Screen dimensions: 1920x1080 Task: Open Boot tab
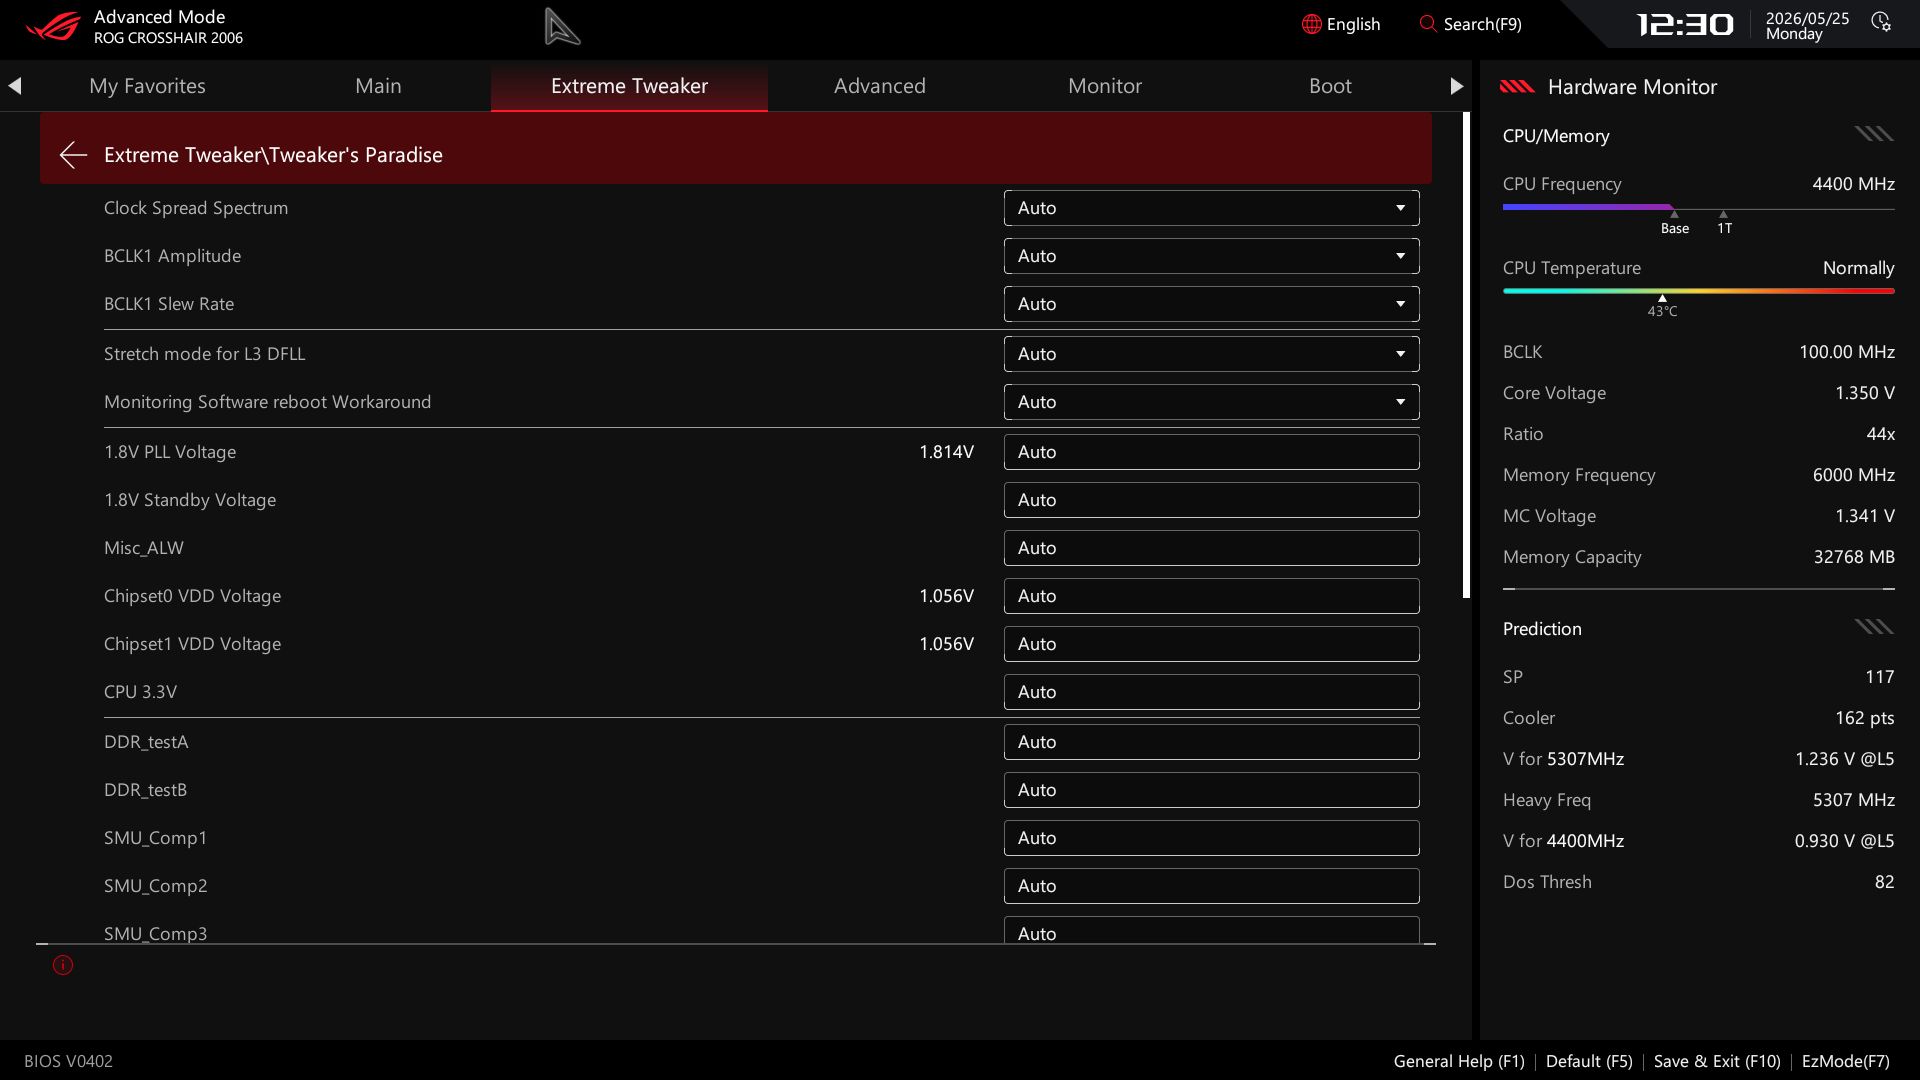click(x=1330, y=86)
